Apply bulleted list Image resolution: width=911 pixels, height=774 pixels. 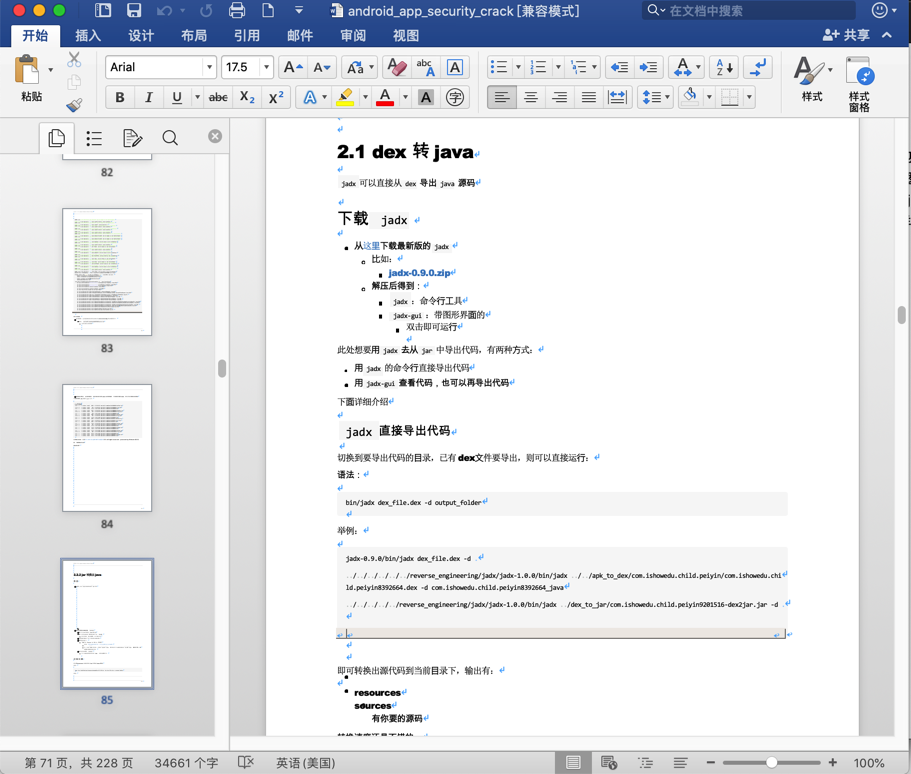pos(499,67)
